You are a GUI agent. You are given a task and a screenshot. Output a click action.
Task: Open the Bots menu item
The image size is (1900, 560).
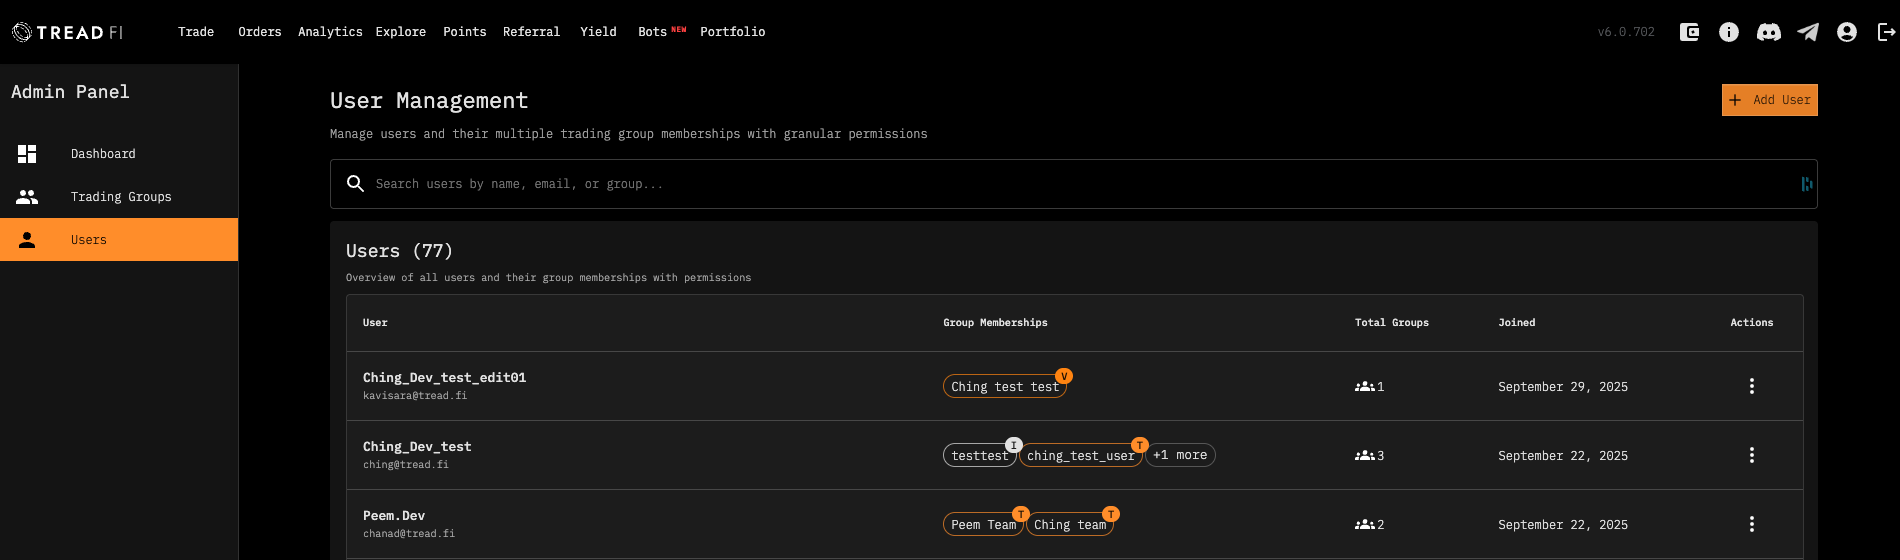click(x=653, y=32)
